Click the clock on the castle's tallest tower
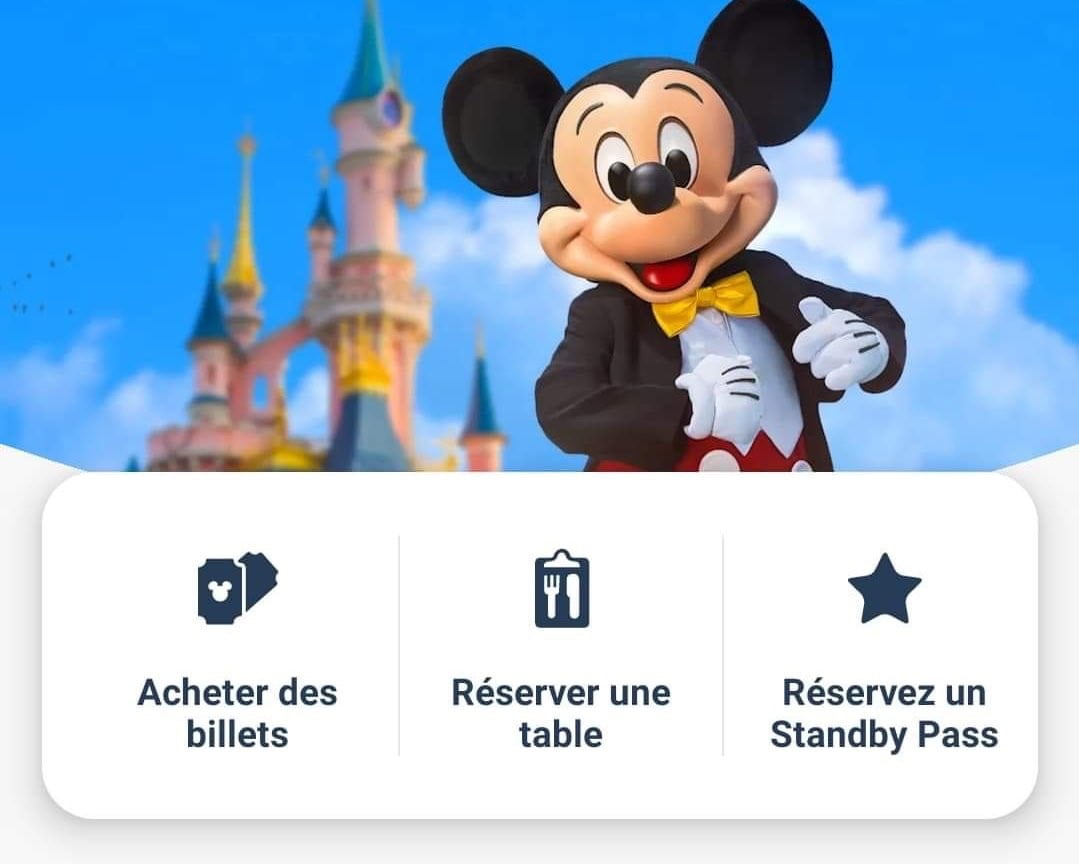 (x=392, y=107)
